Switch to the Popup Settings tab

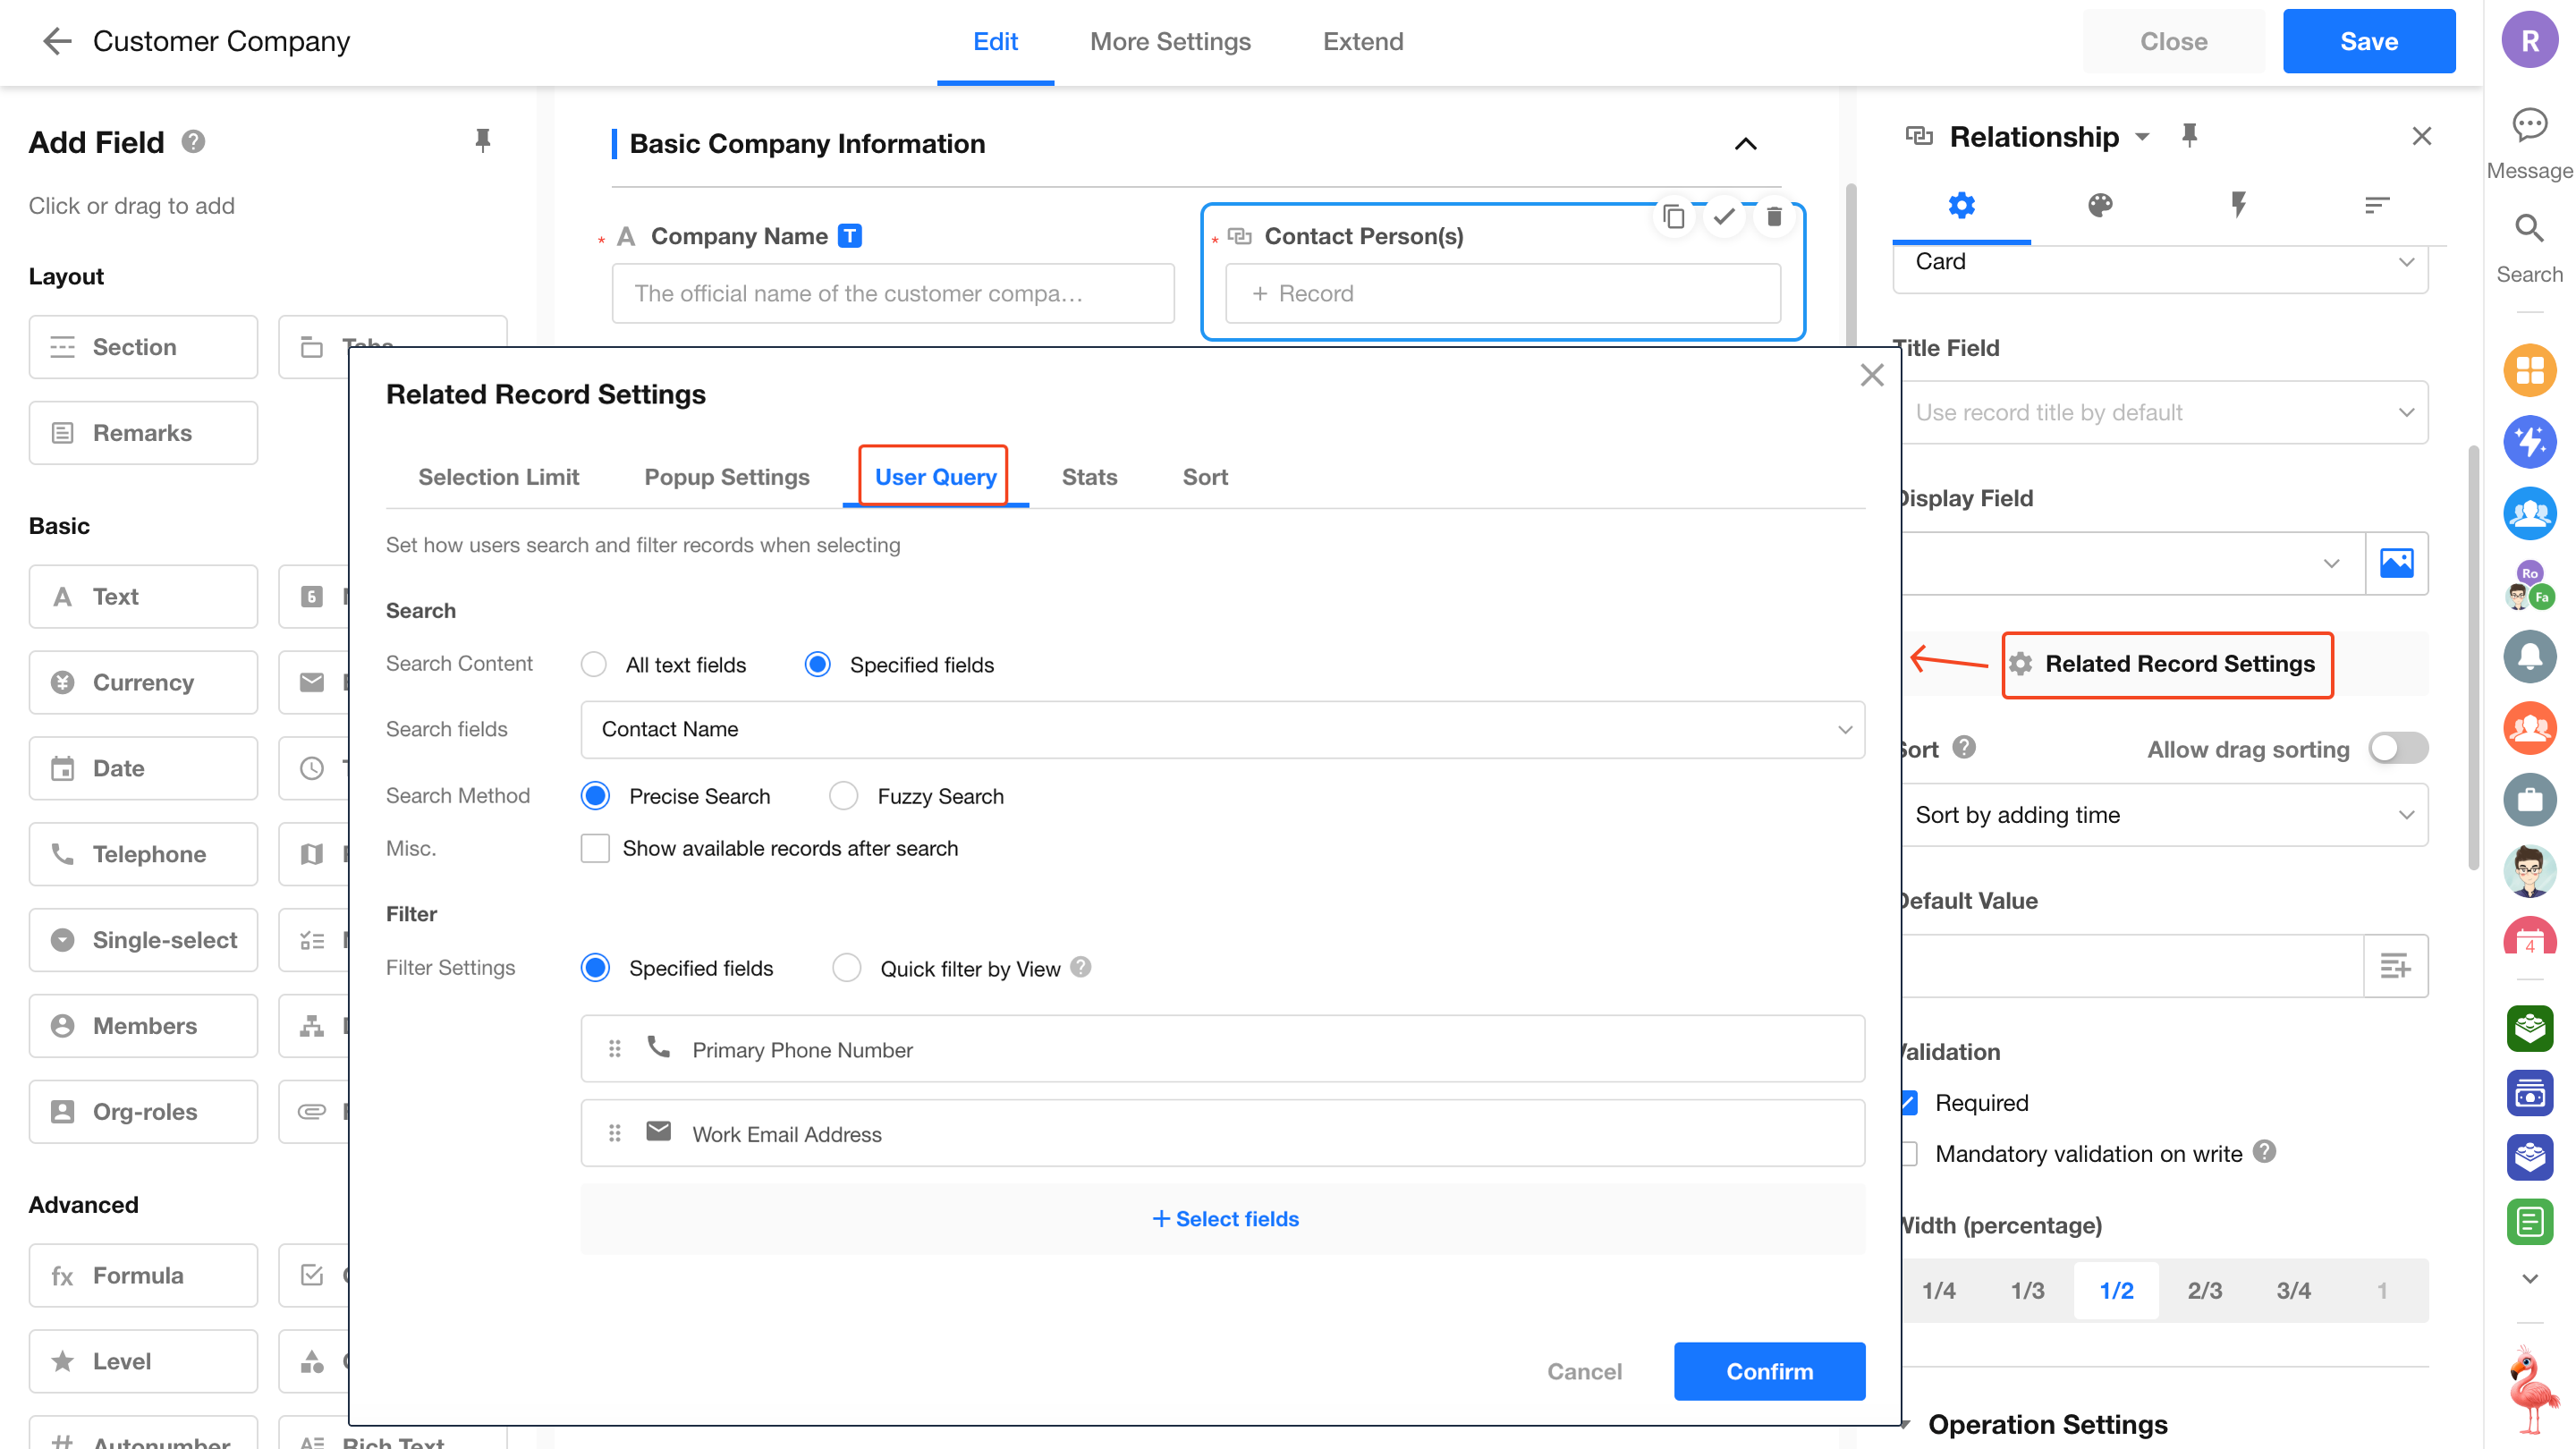[726, 477]
